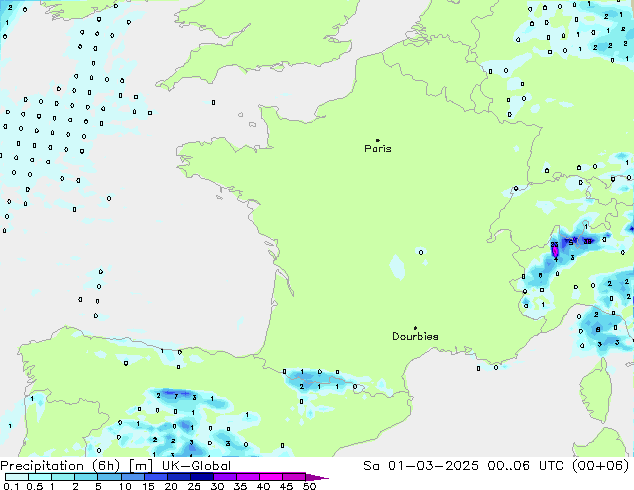This screenshot has width=634, height=490.
Task: Select the lightest 0.1–0.5 legend swatch
Action: [17, 477]
